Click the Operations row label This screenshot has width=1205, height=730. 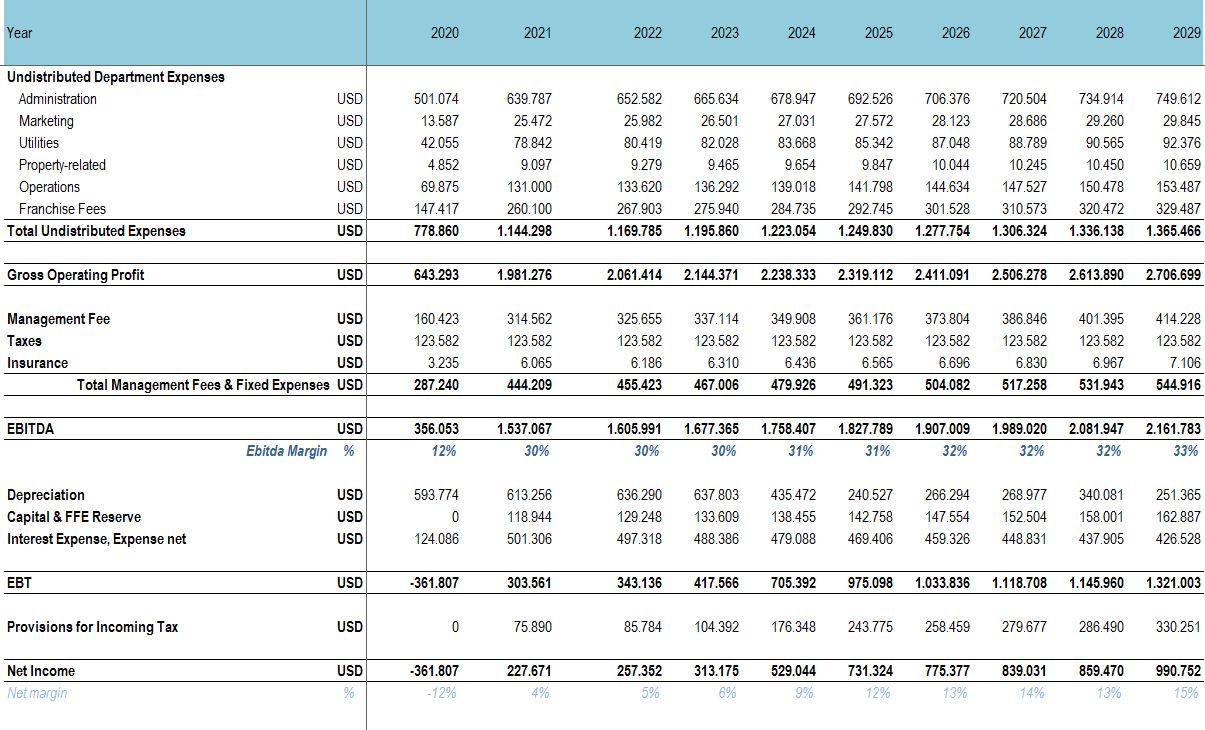coord(49,187)
